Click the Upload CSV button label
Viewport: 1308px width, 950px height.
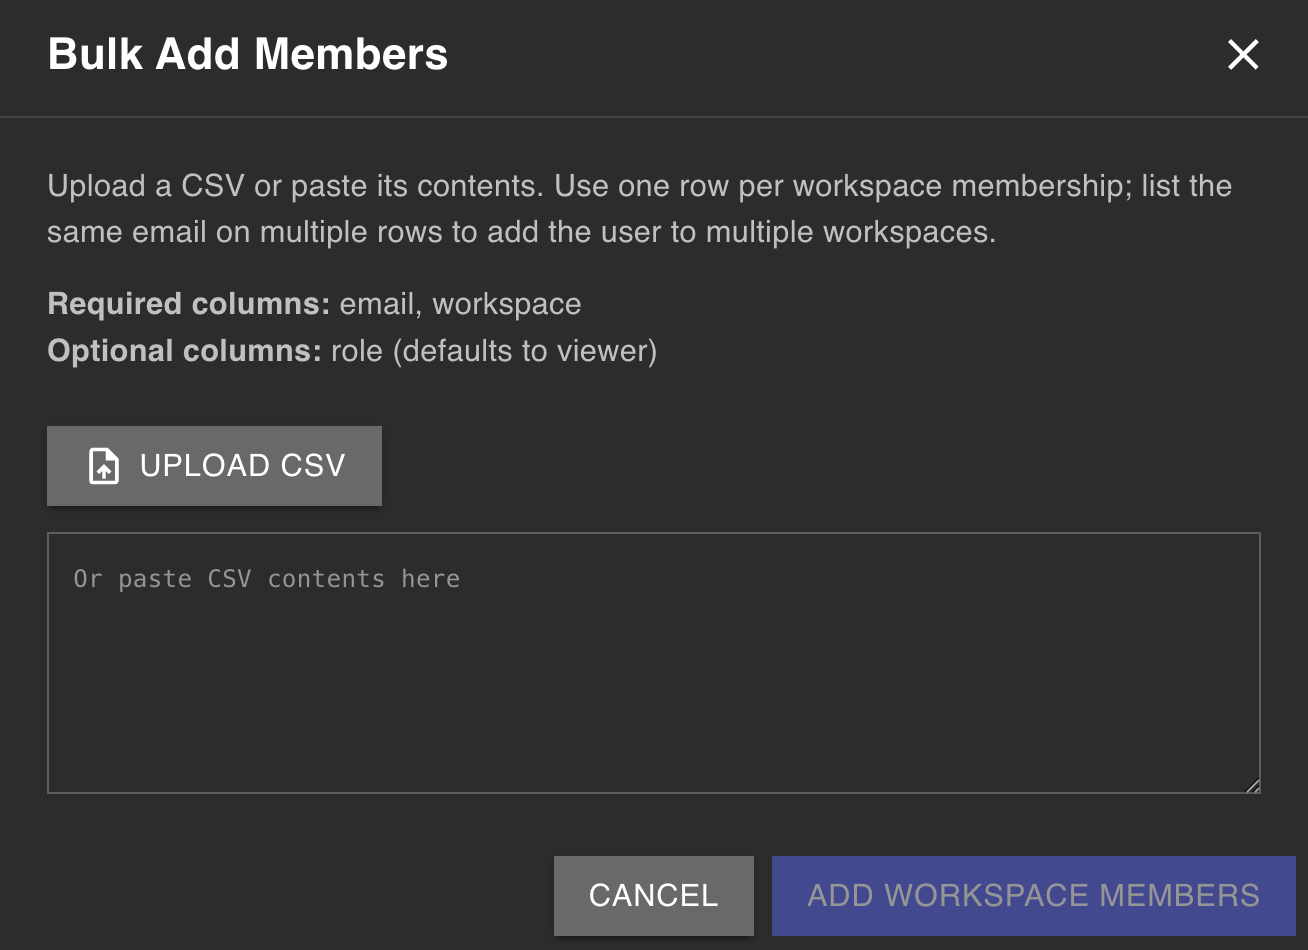coord(243,466)
